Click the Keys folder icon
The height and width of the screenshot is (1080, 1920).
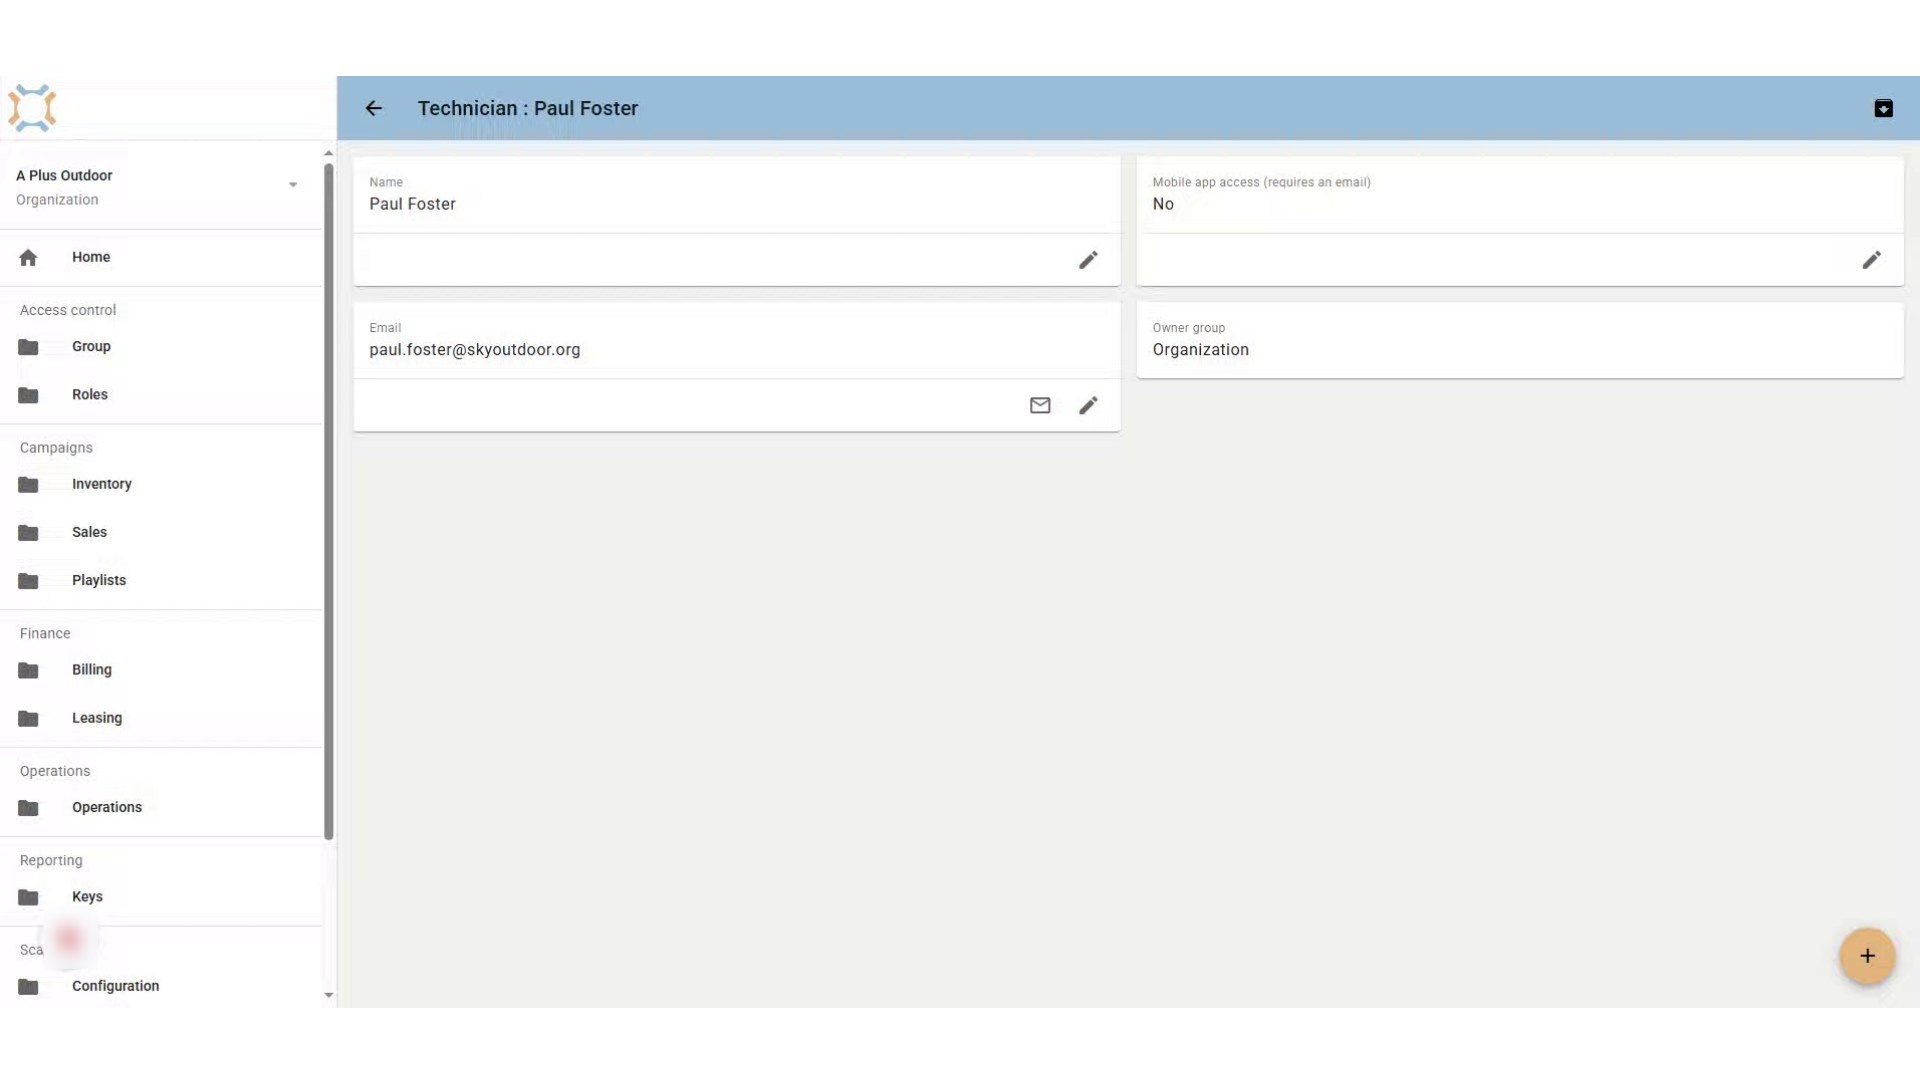click(x=28, y=897)
